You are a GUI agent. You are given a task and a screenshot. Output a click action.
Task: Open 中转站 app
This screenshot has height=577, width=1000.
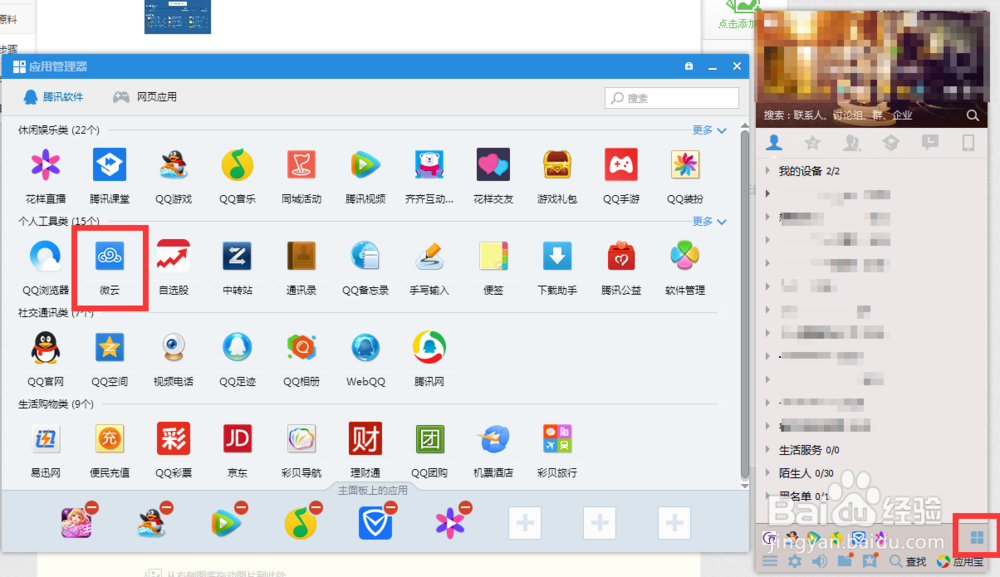[237, 256]
